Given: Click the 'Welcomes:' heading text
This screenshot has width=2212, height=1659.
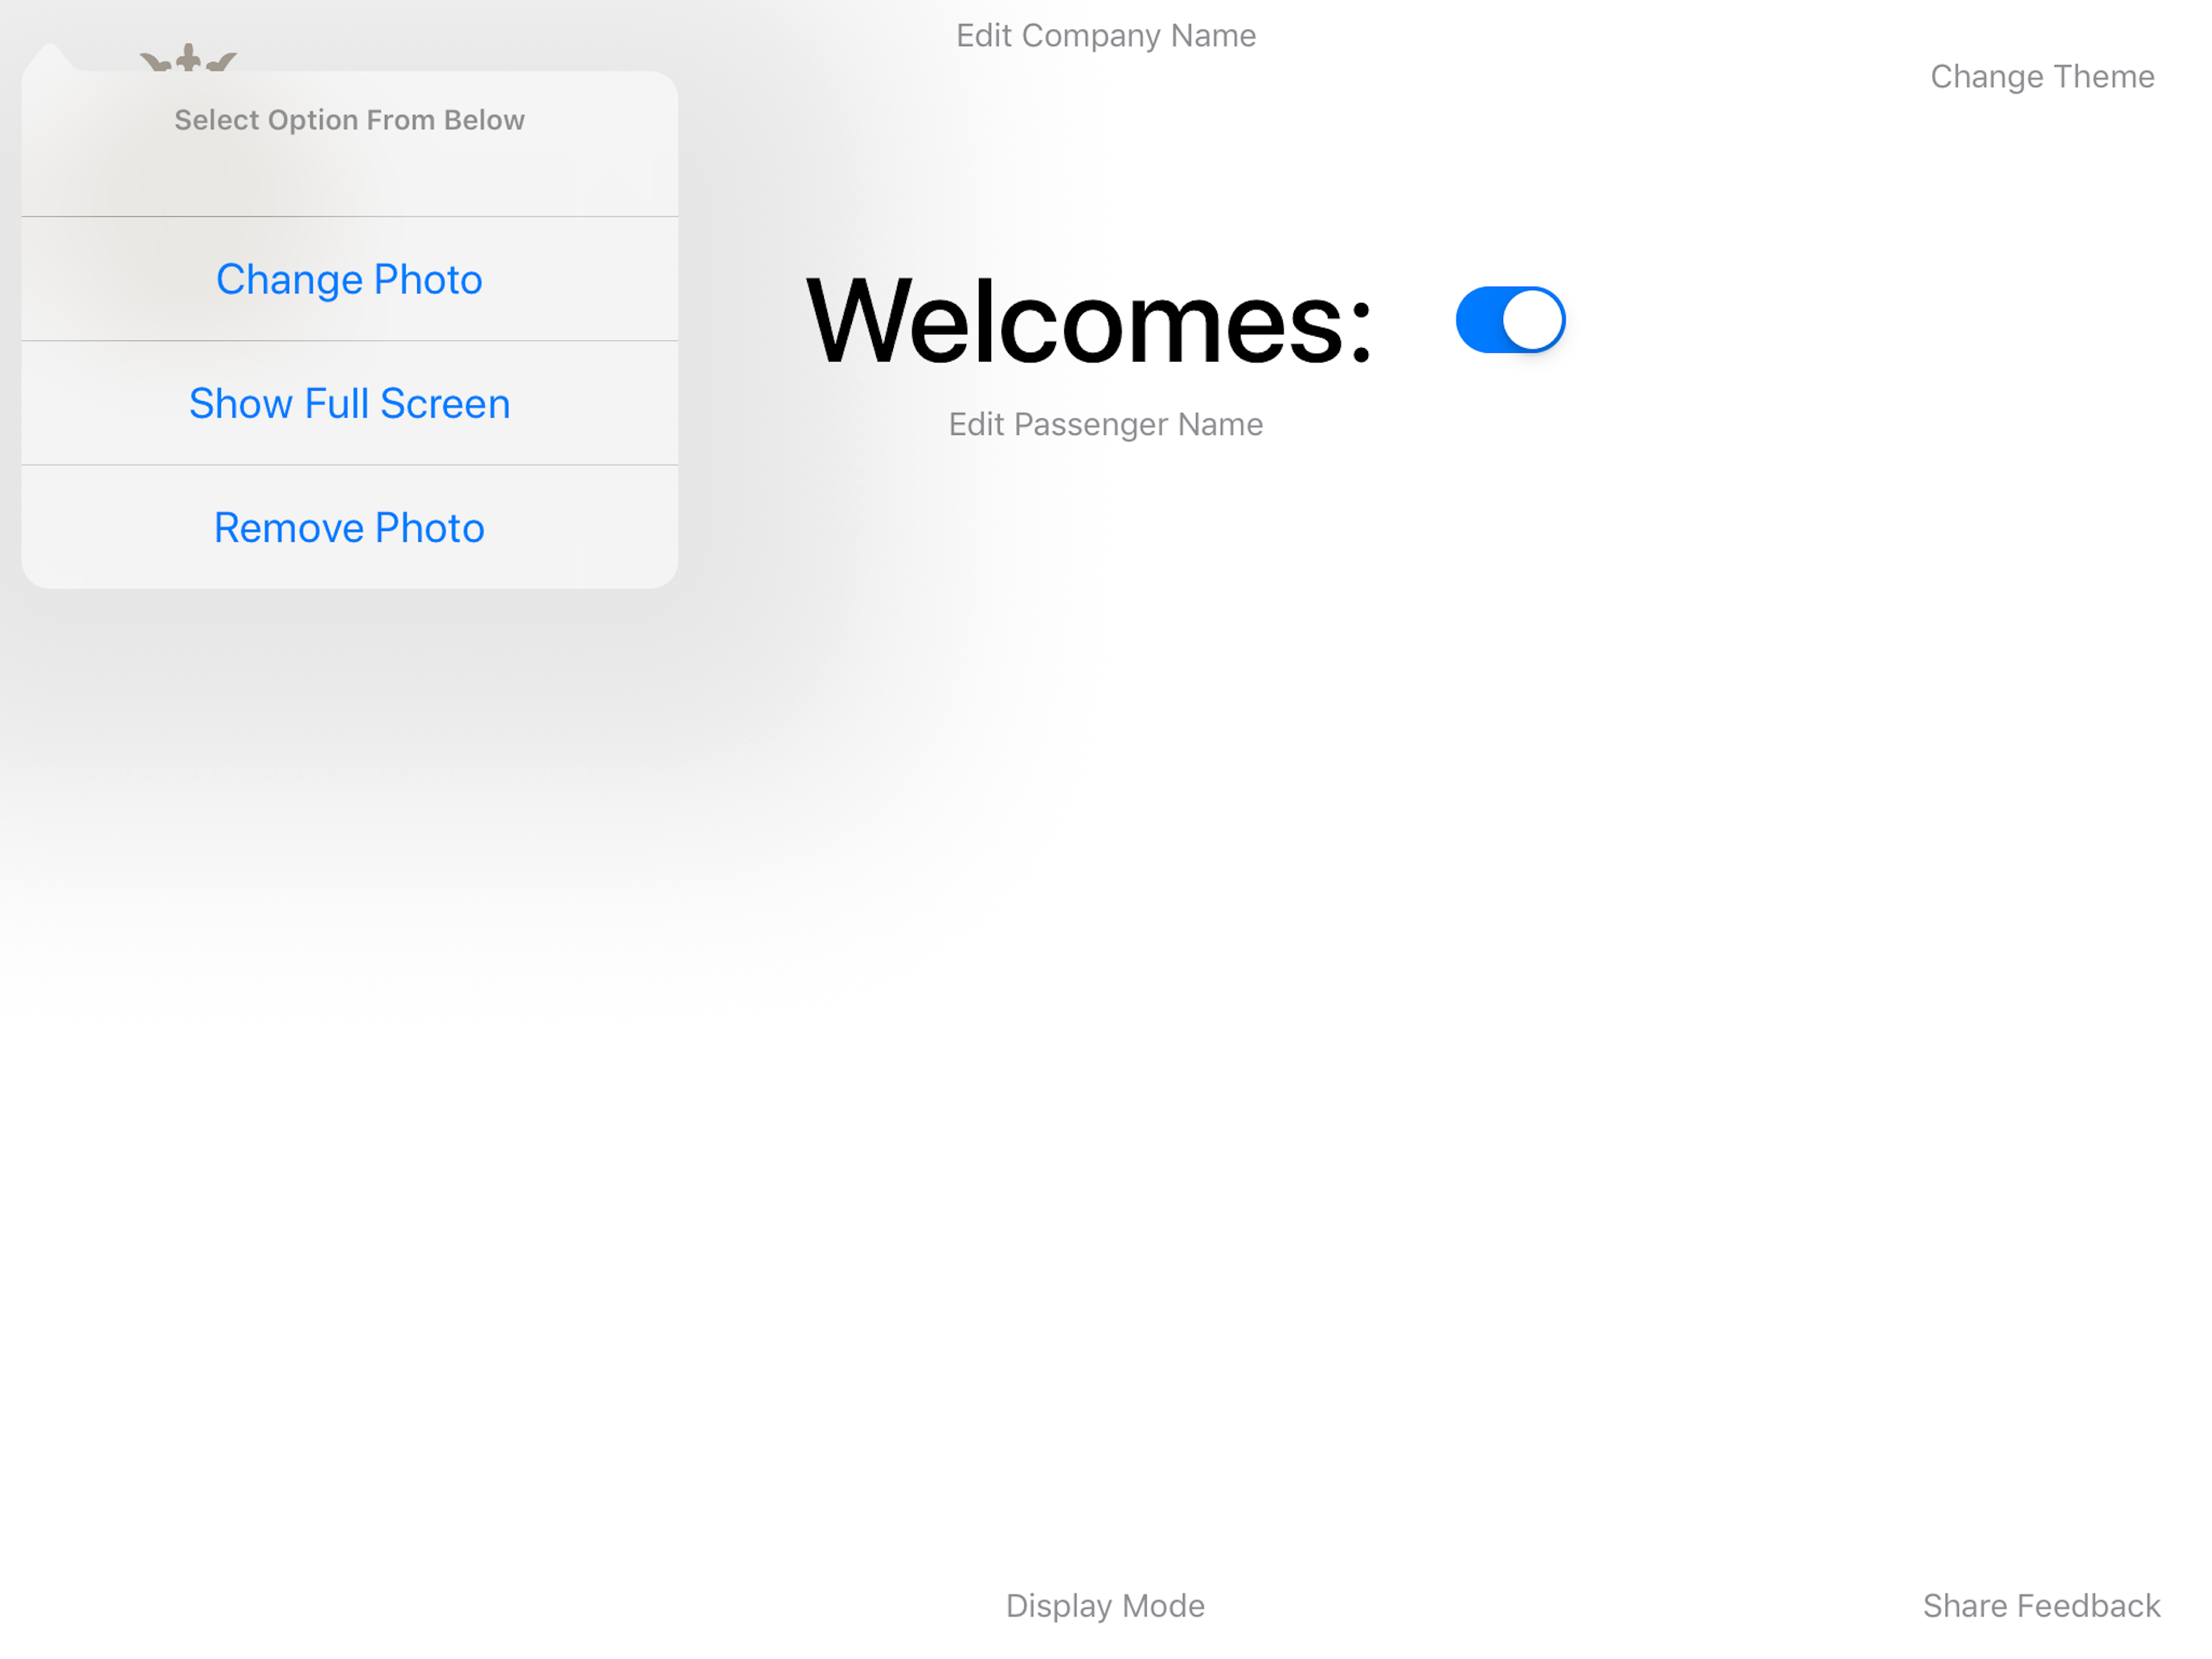Looking at the screenshot, I should [x=1090, y=322].
